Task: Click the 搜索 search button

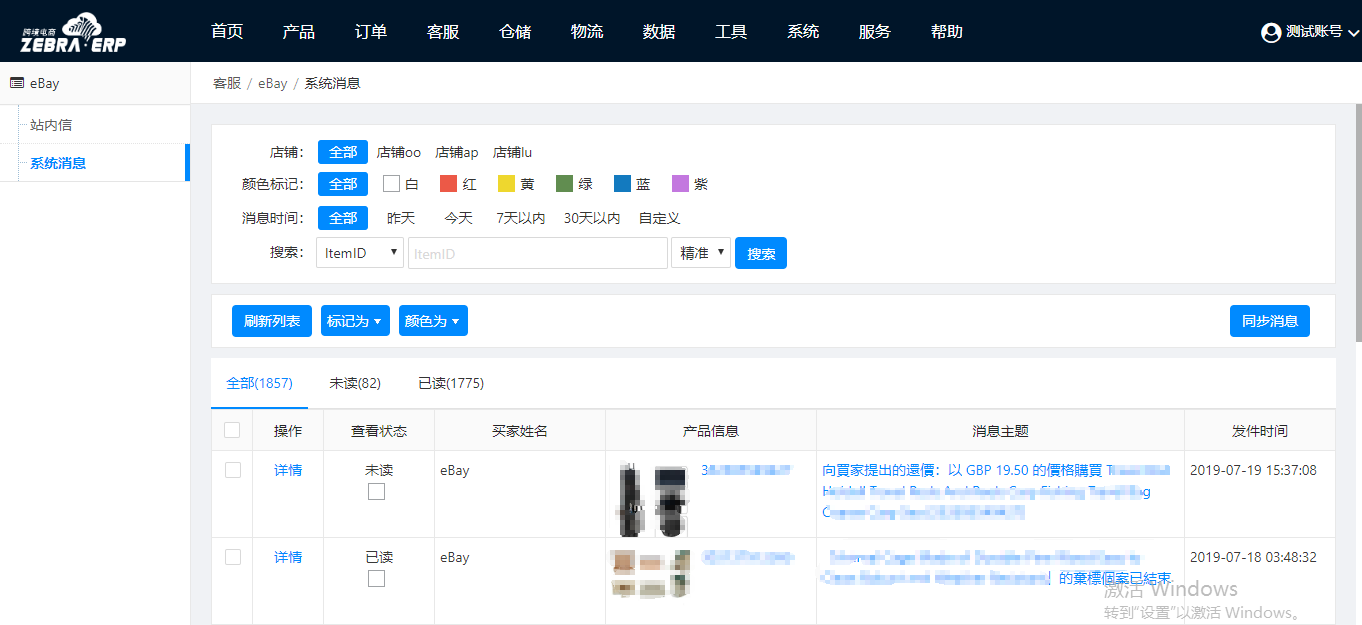Action: (761, 252)
